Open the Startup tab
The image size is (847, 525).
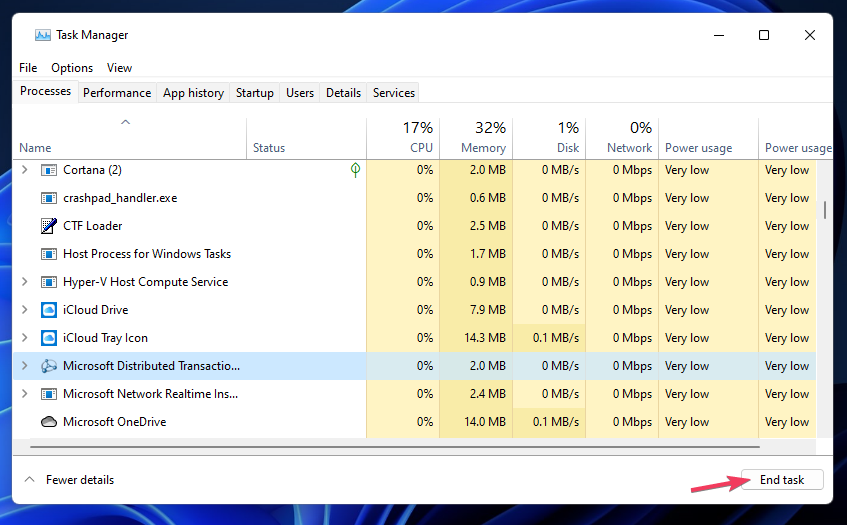pyautogui.click(x=254, y=93)
